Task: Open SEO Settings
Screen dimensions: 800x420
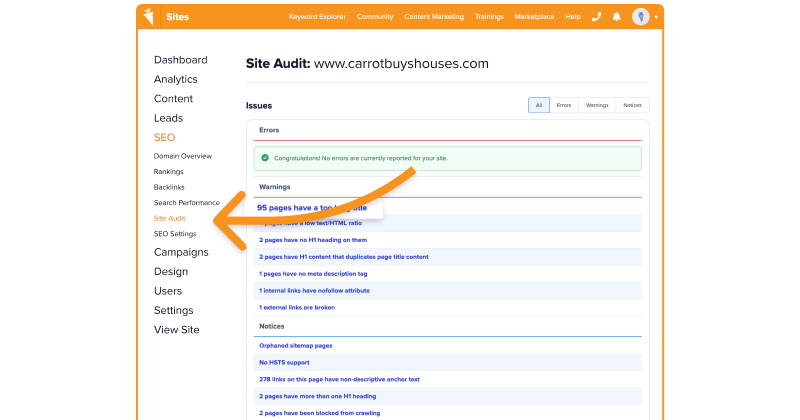Action: (x=175, y=234)
